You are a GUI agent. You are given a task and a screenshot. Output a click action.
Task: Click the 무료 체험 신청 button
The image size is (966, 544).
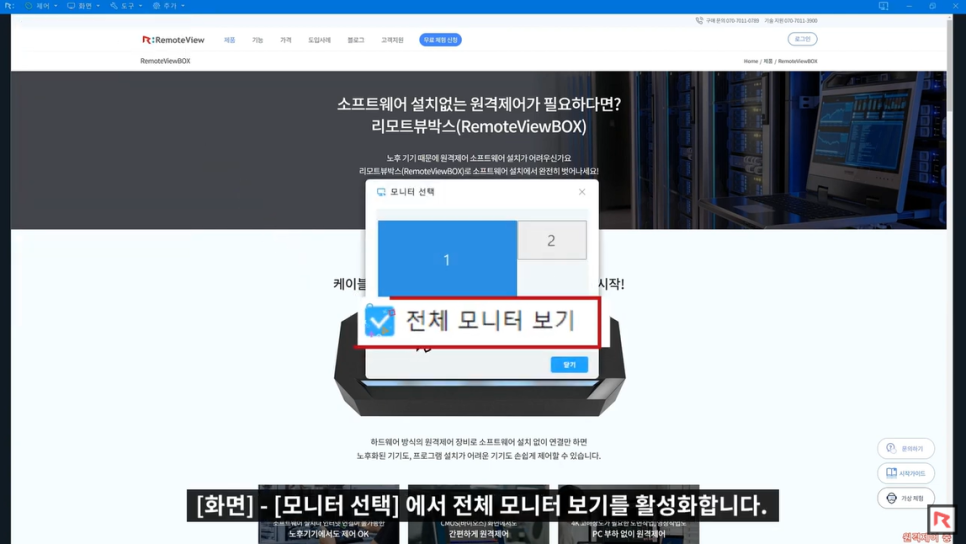[440, 40]
